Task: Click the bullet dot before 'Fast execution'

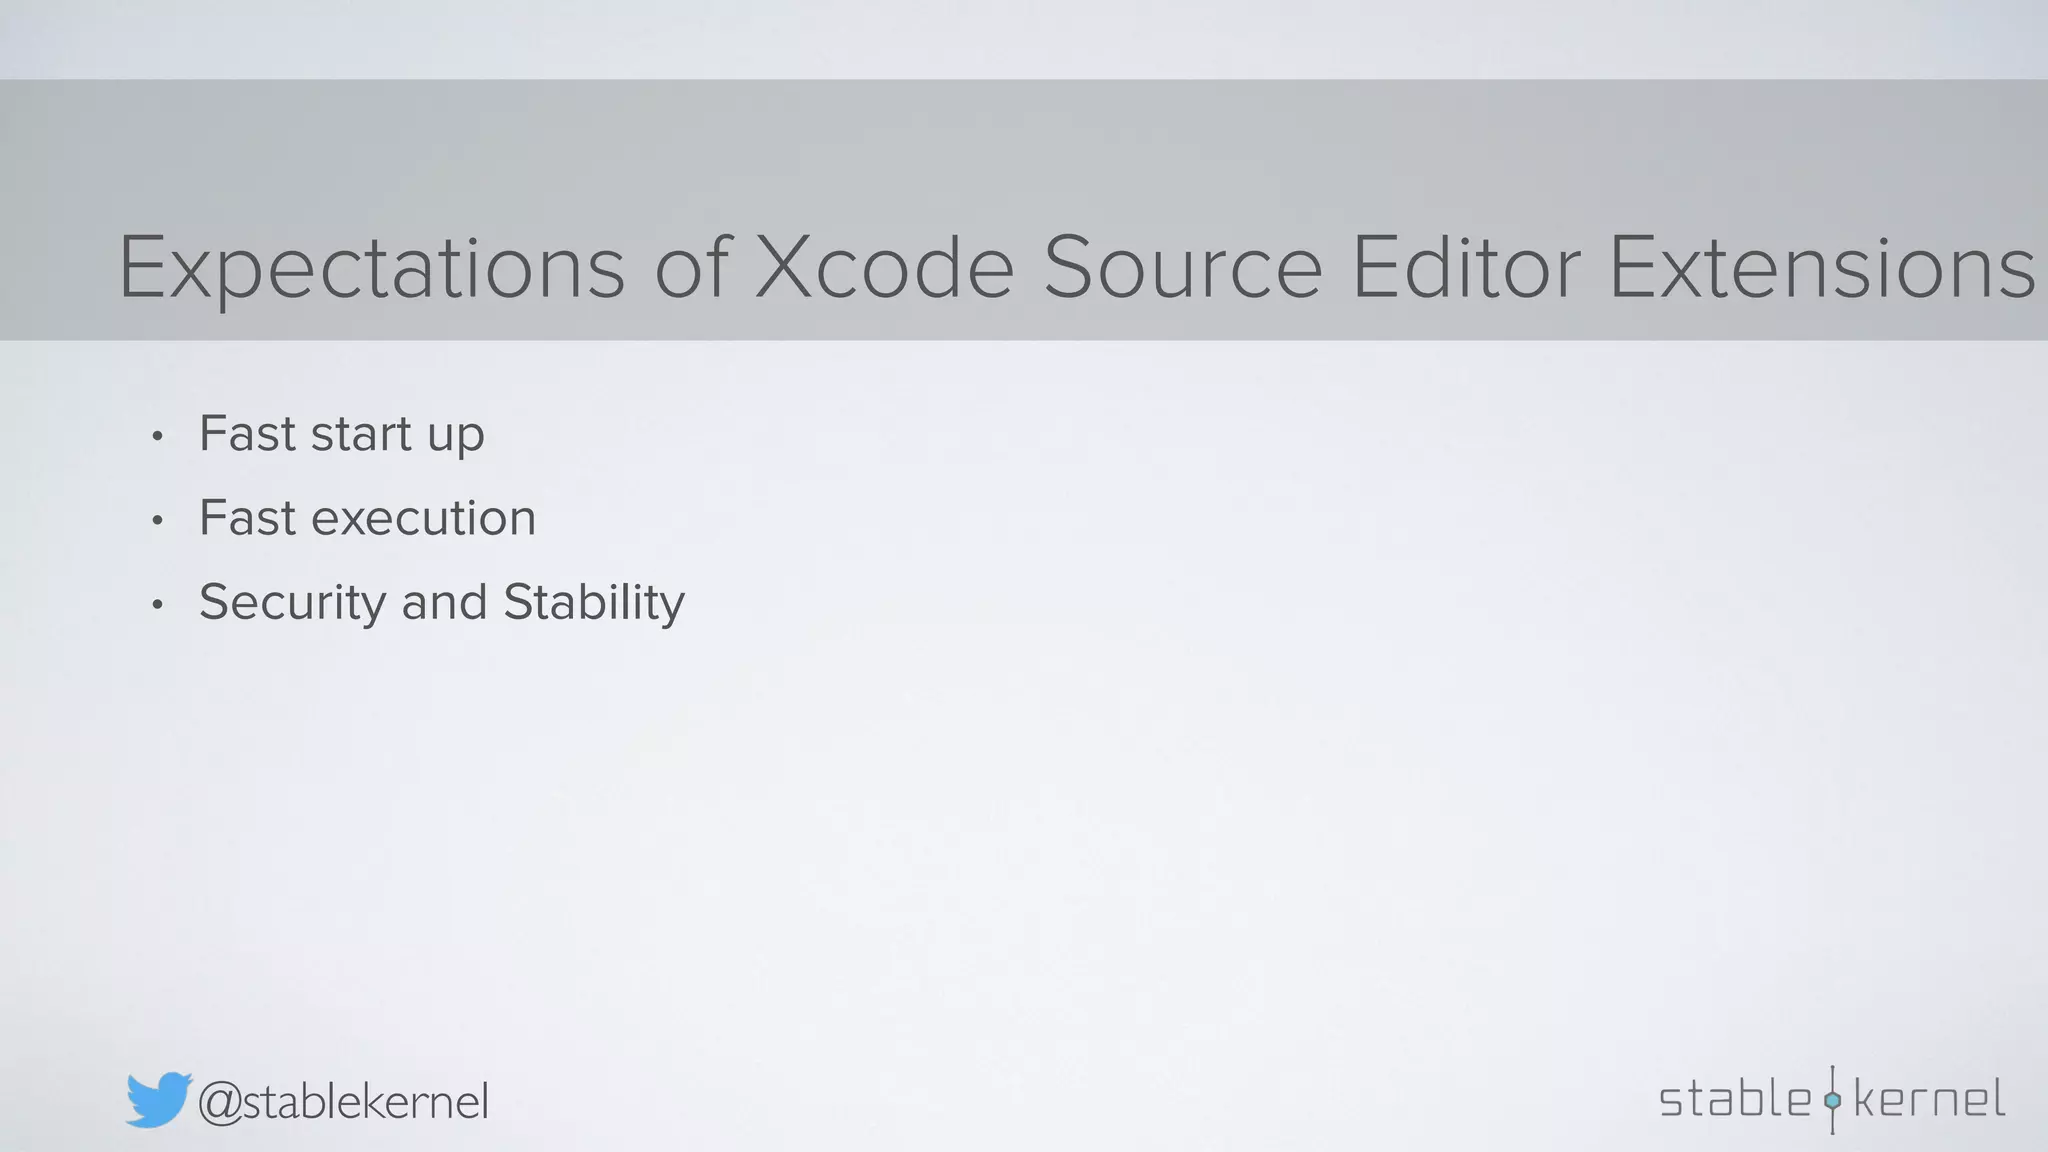Action: [157, 520]
